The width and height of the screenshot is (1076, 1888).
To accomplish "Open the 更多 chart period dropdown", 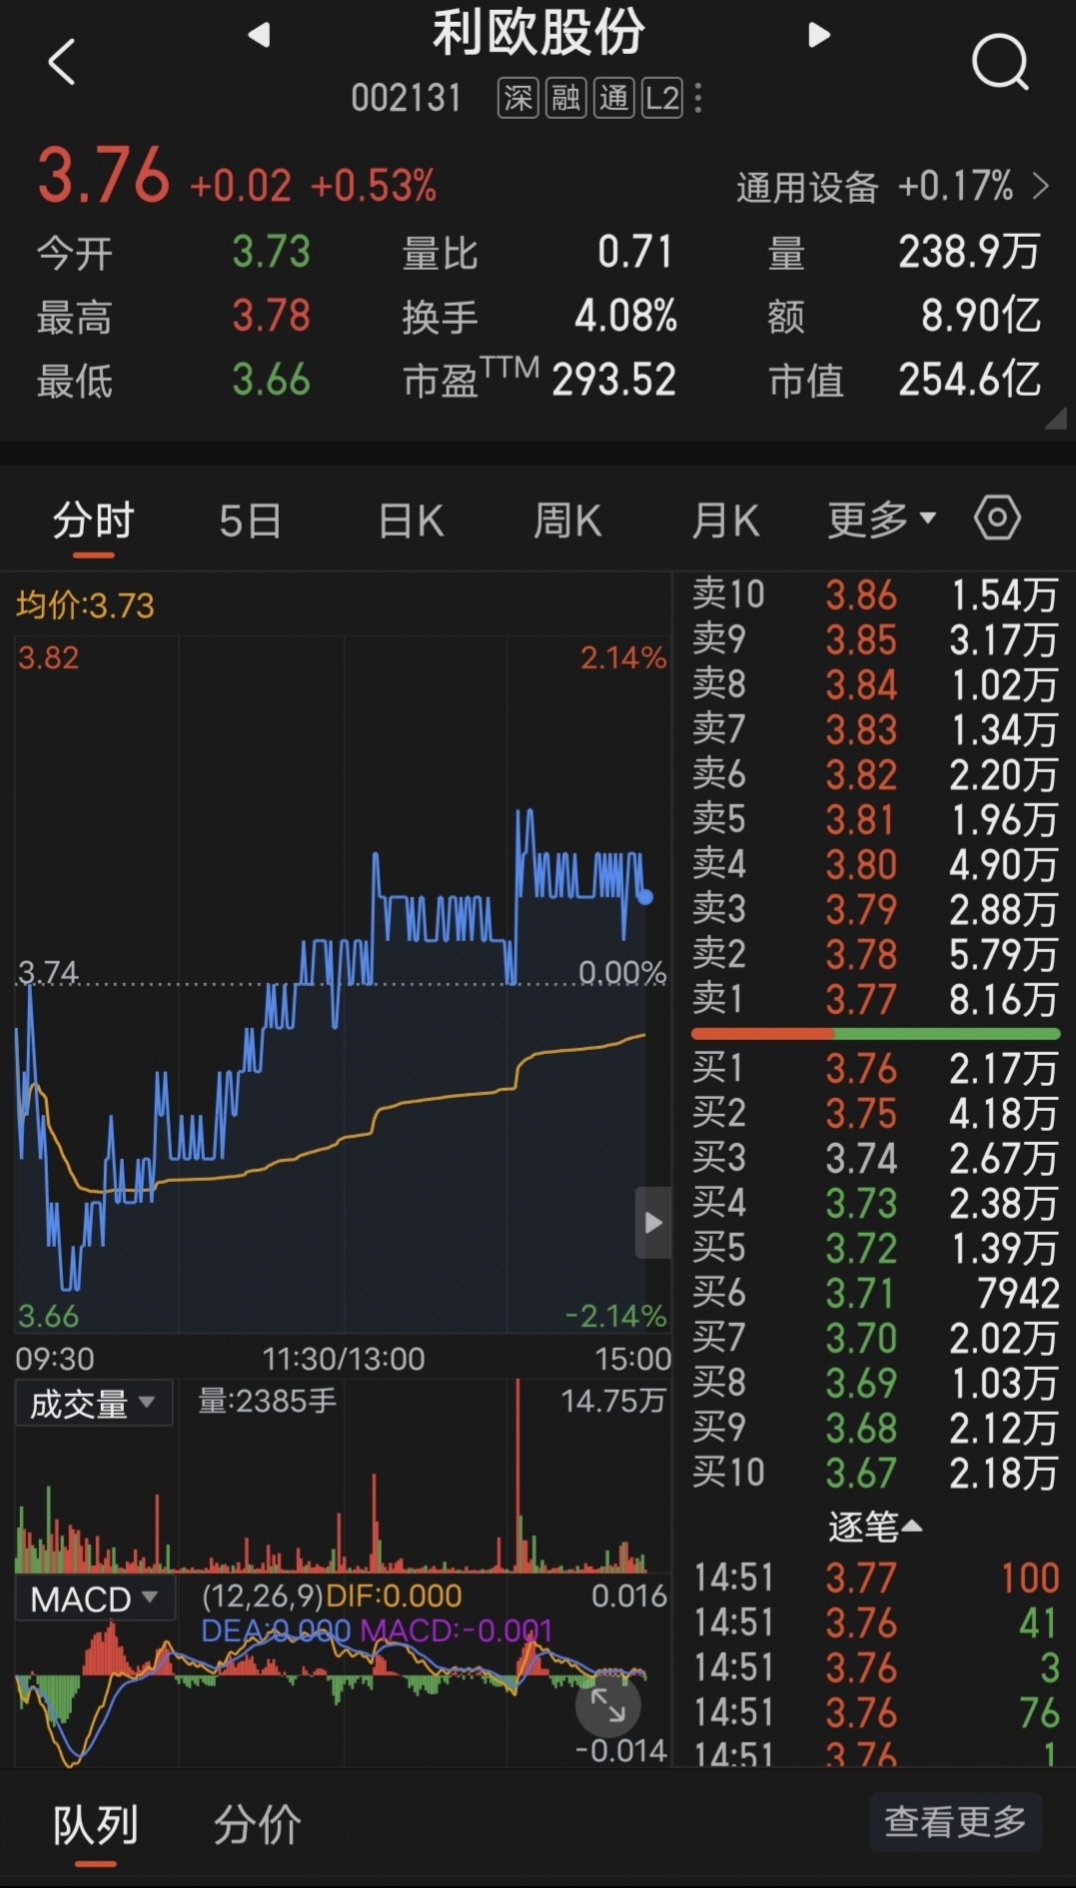I will (881, 519).
